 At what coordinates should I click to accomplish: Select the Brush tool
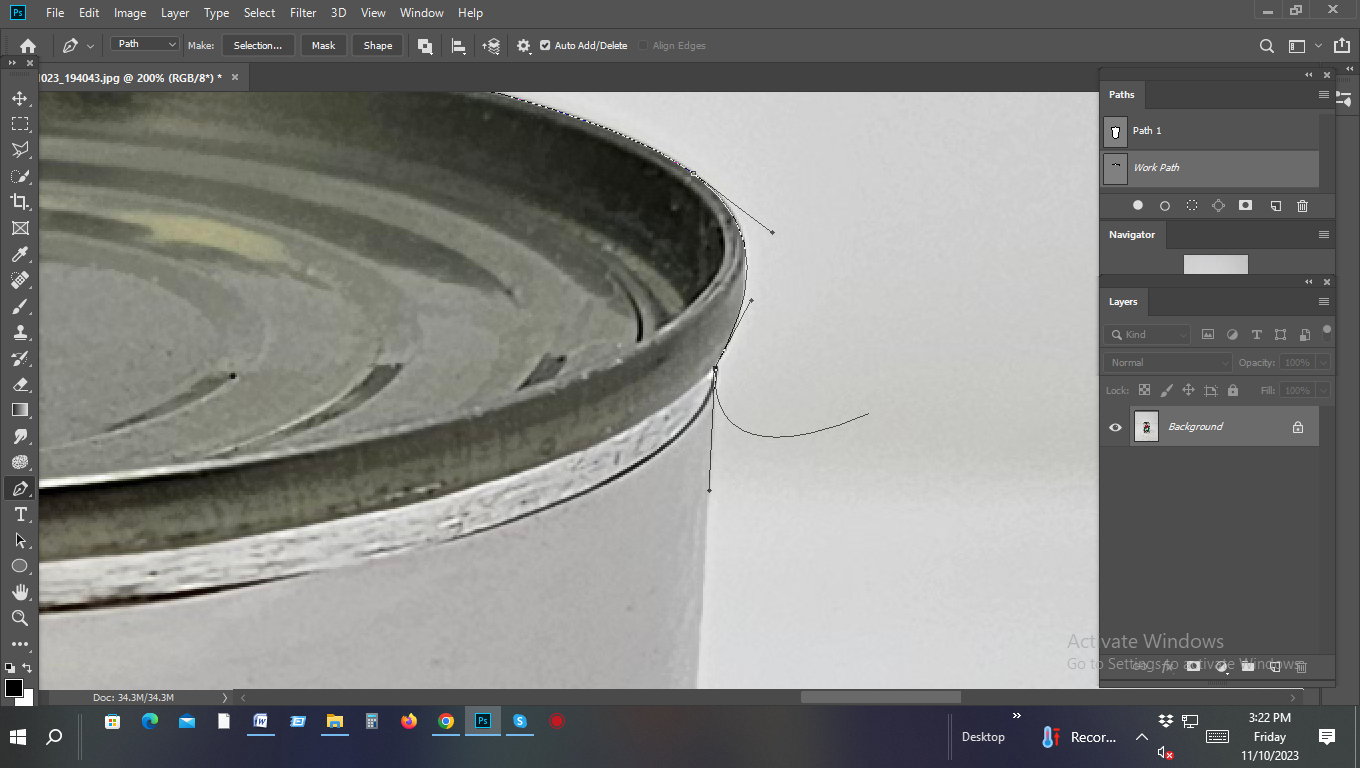pos(19,306)
